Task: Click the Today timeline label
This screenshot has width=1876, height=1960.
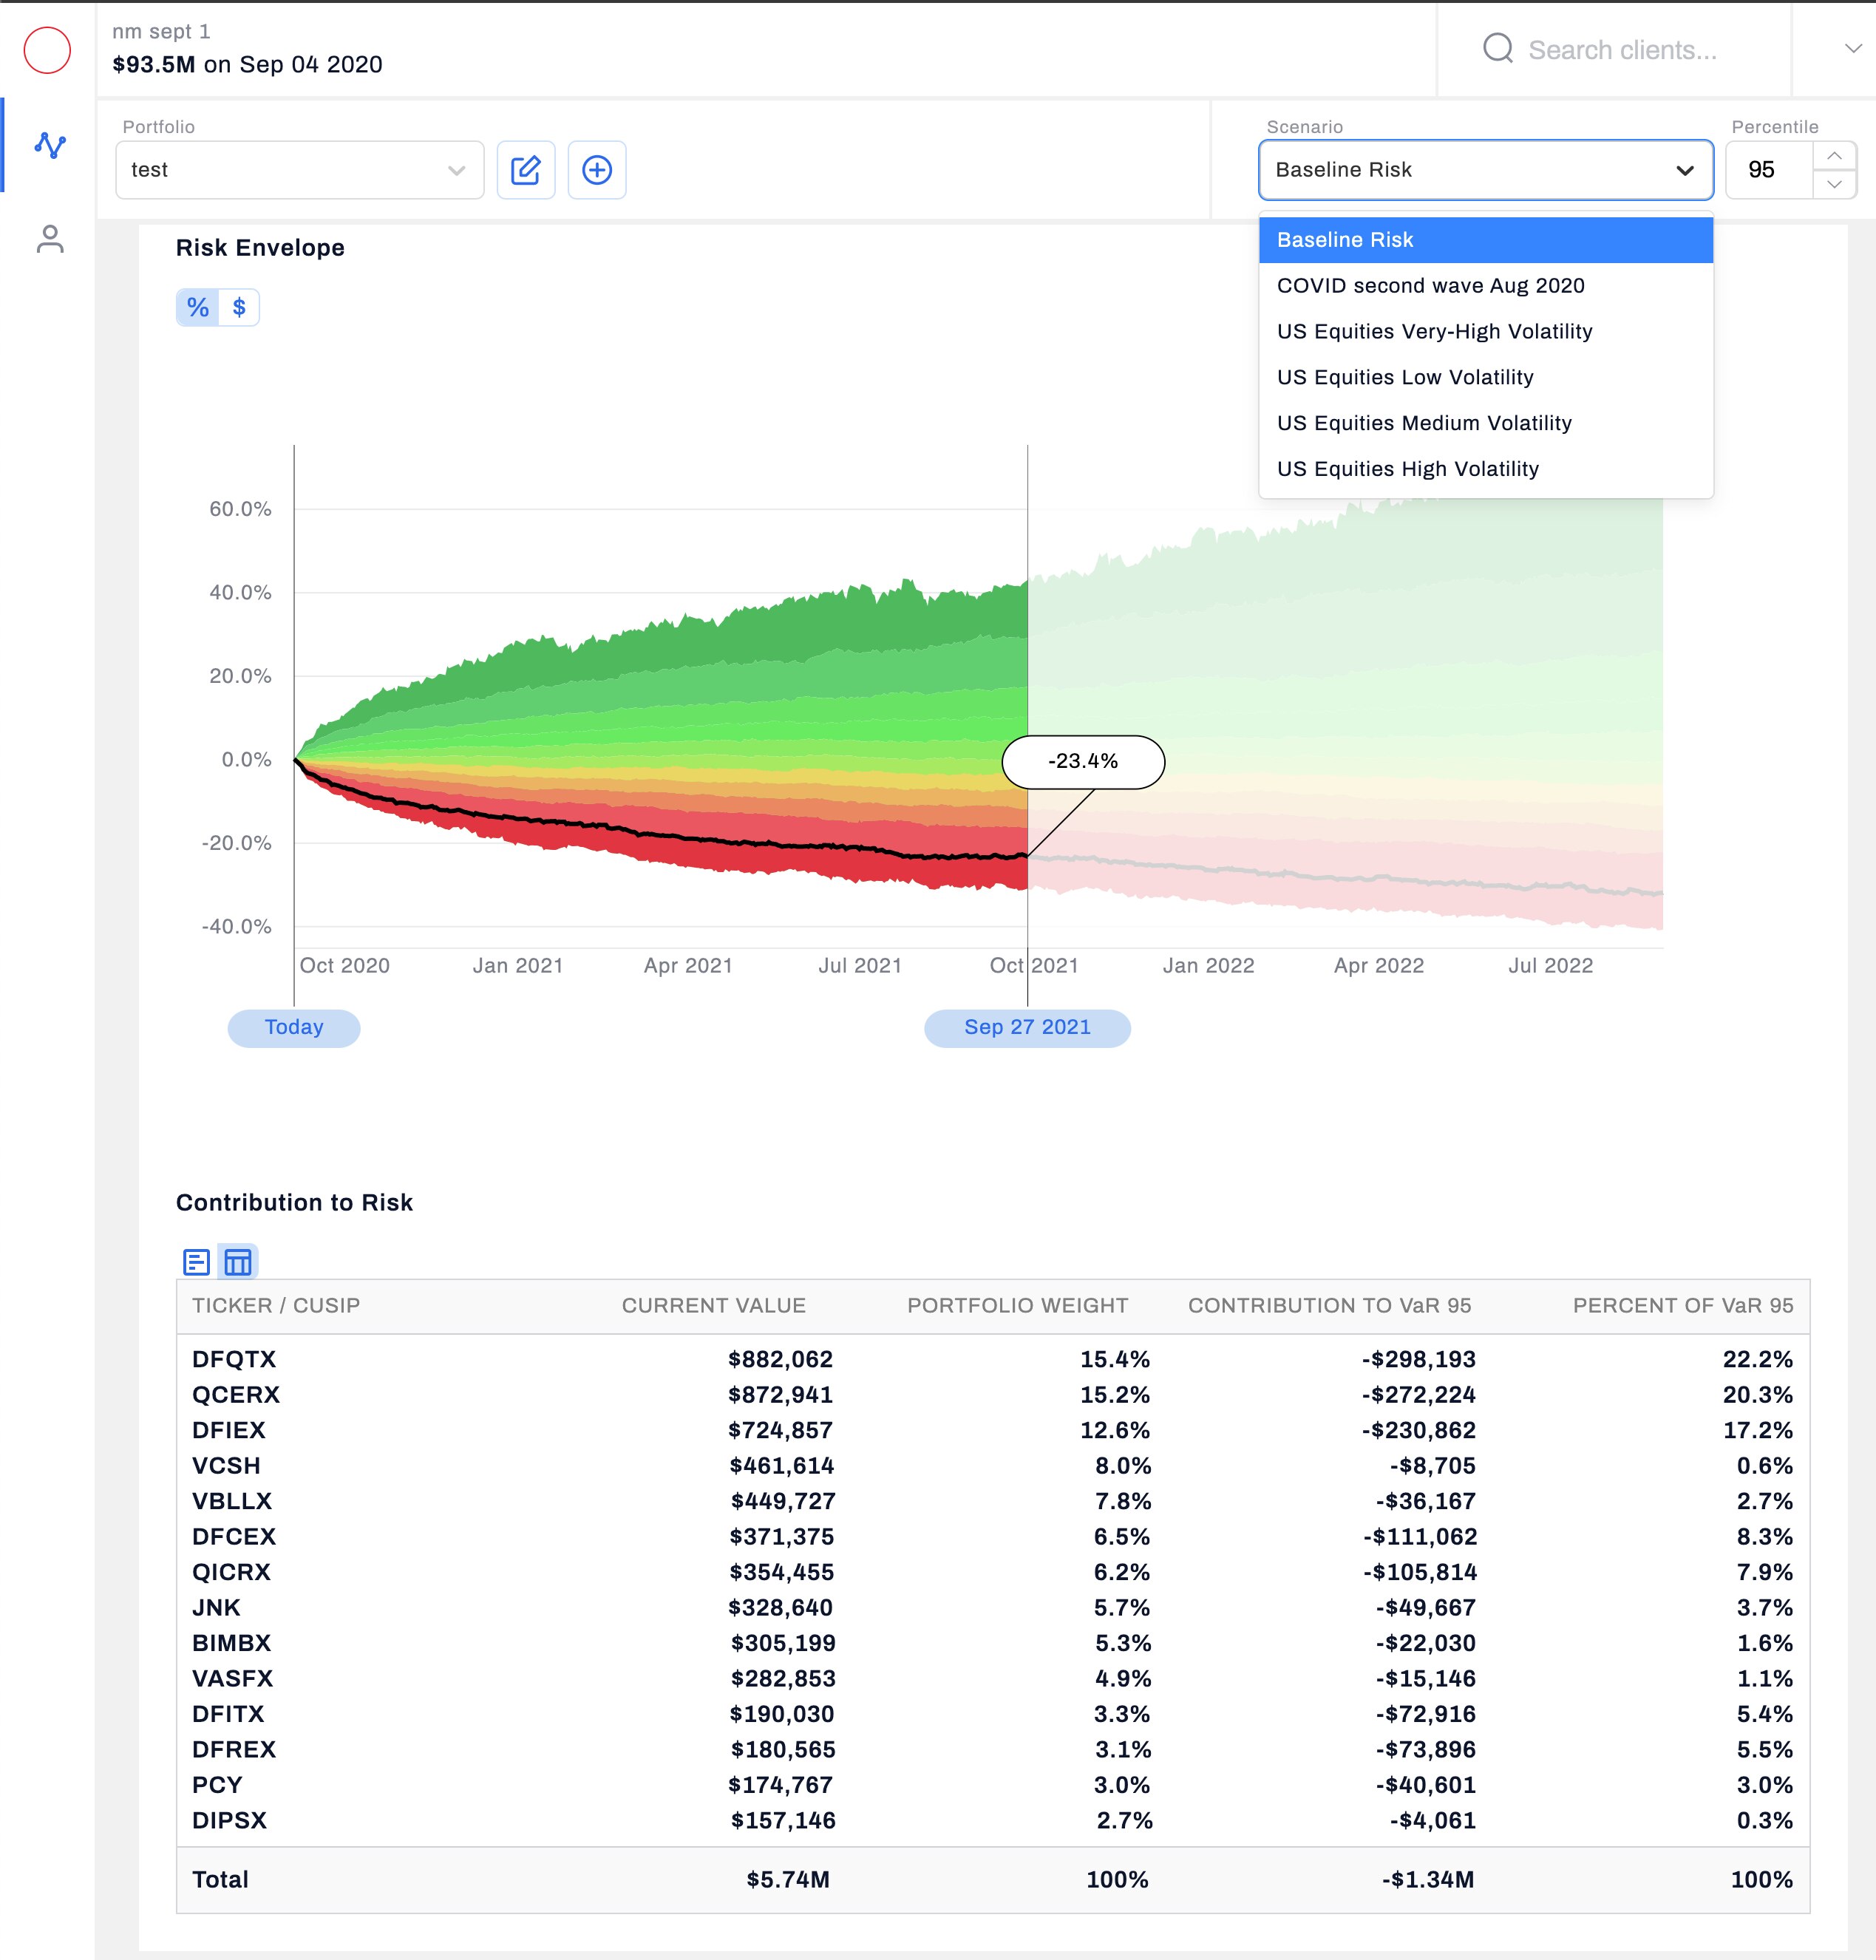Action: (294, 1028)
